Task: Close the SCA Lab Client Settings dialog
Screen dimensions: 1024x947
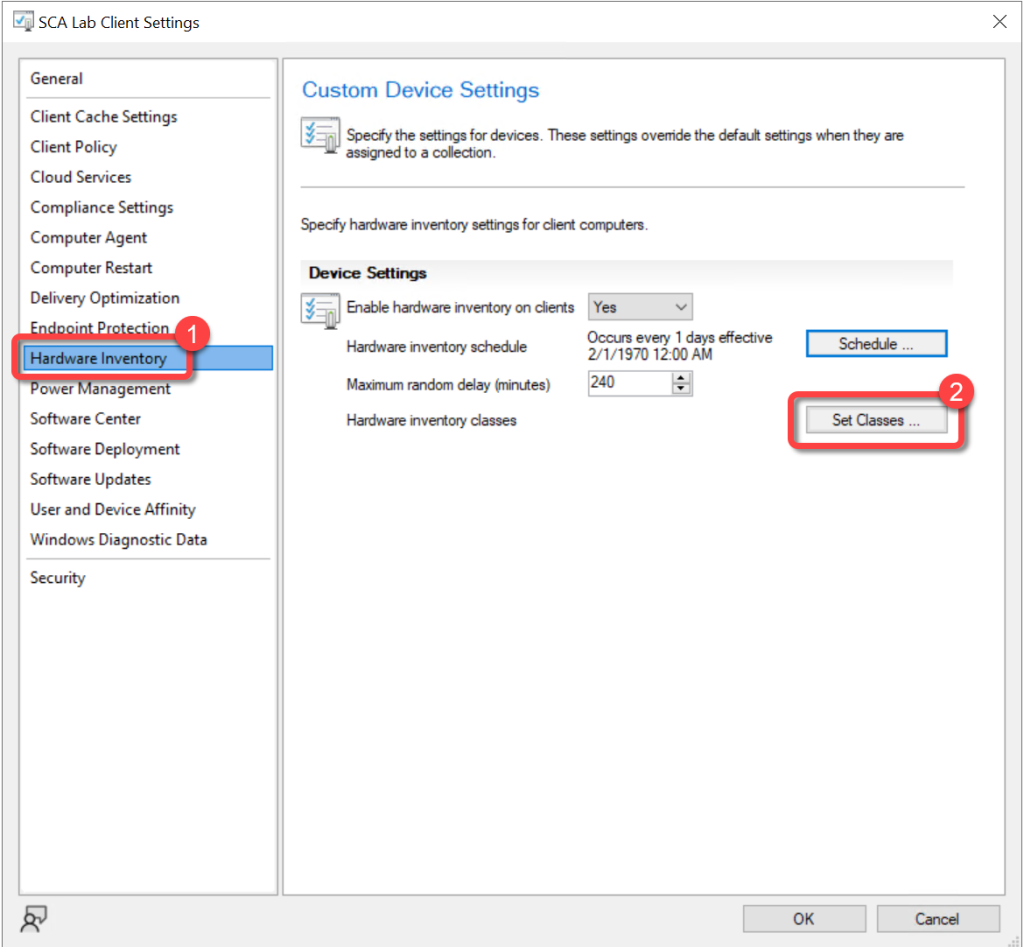Action: tap(999, 22)
